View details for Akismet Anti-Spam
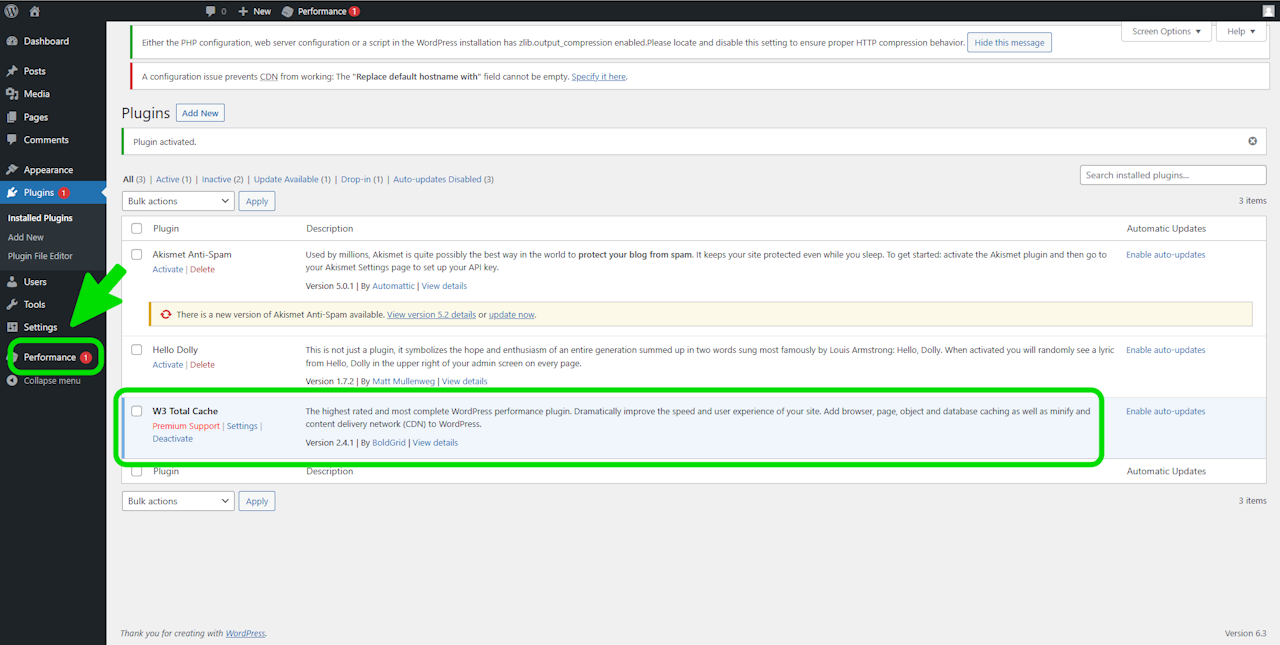Viewport: 1280px width, 645px height. [x=444, y=286]
